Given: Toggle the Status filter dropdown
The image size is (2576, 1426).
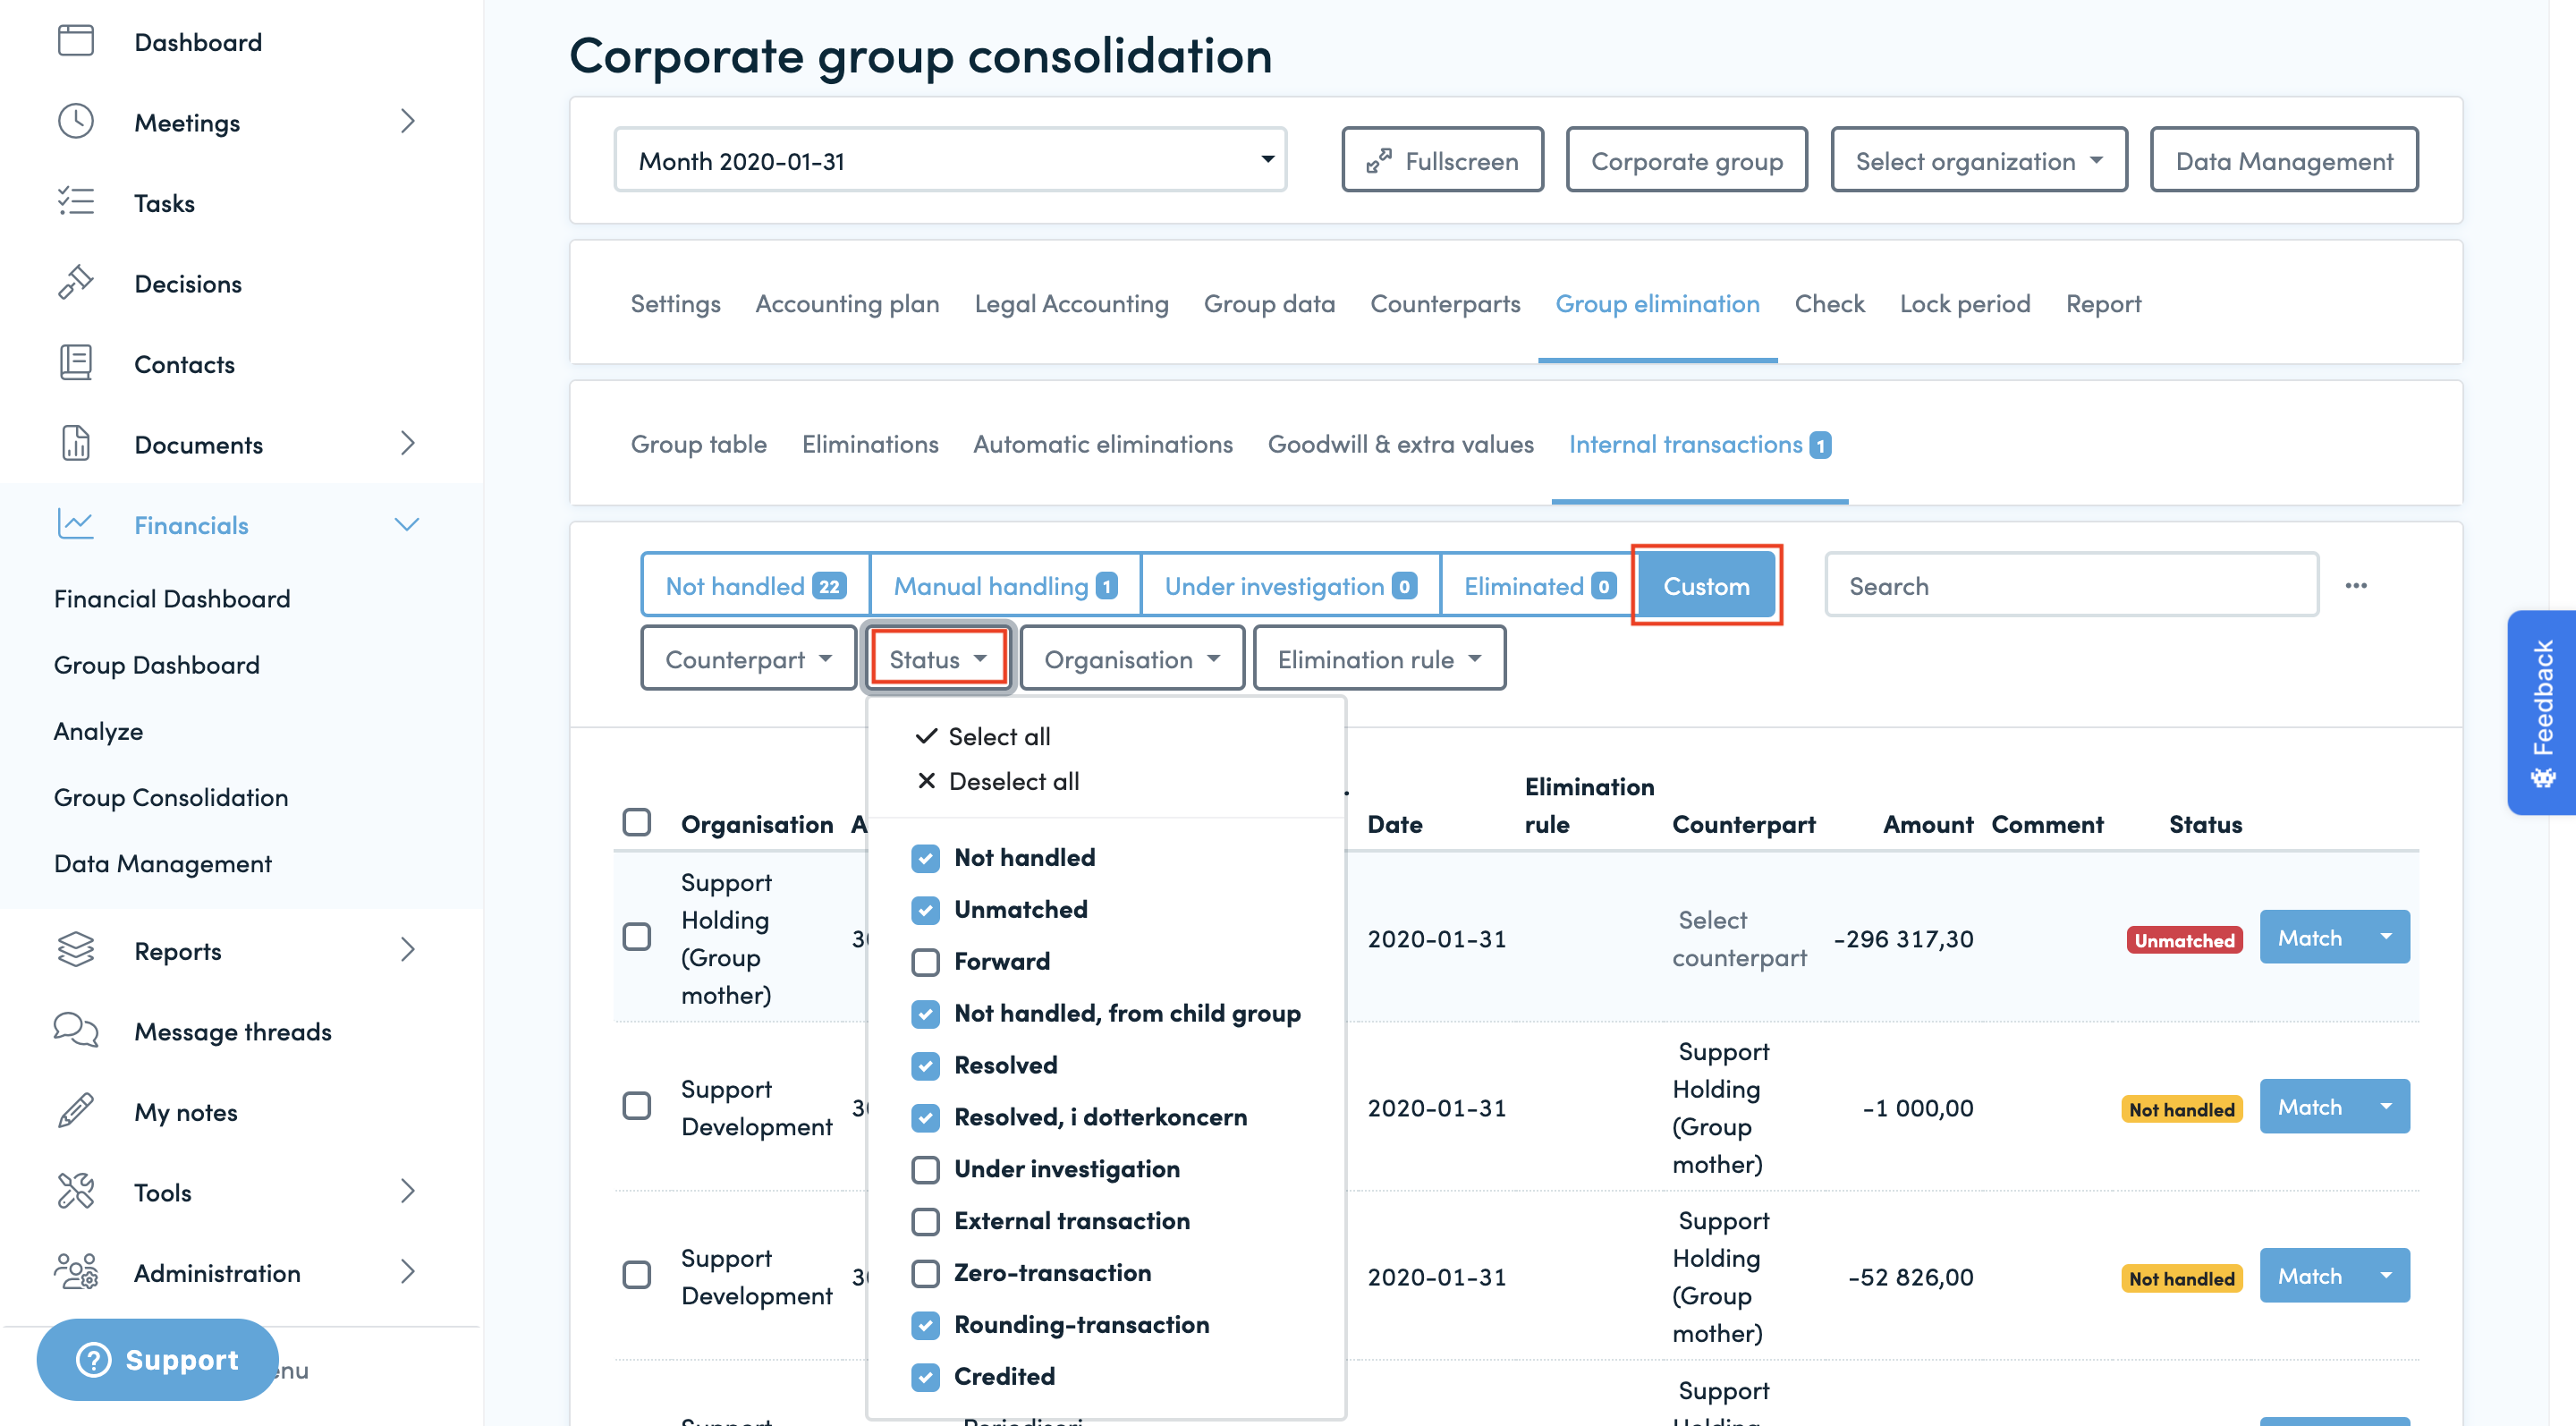Looking at the screenshot, I should 938,659.
